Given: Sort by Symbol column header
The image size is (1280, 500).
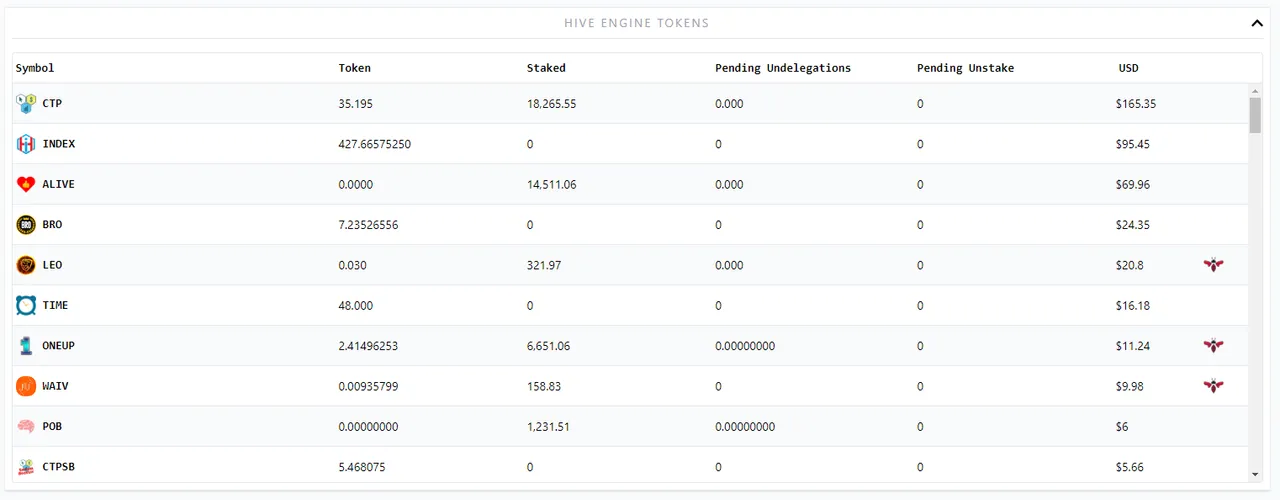Looking at the screenshot, I should tap(35, 68).
